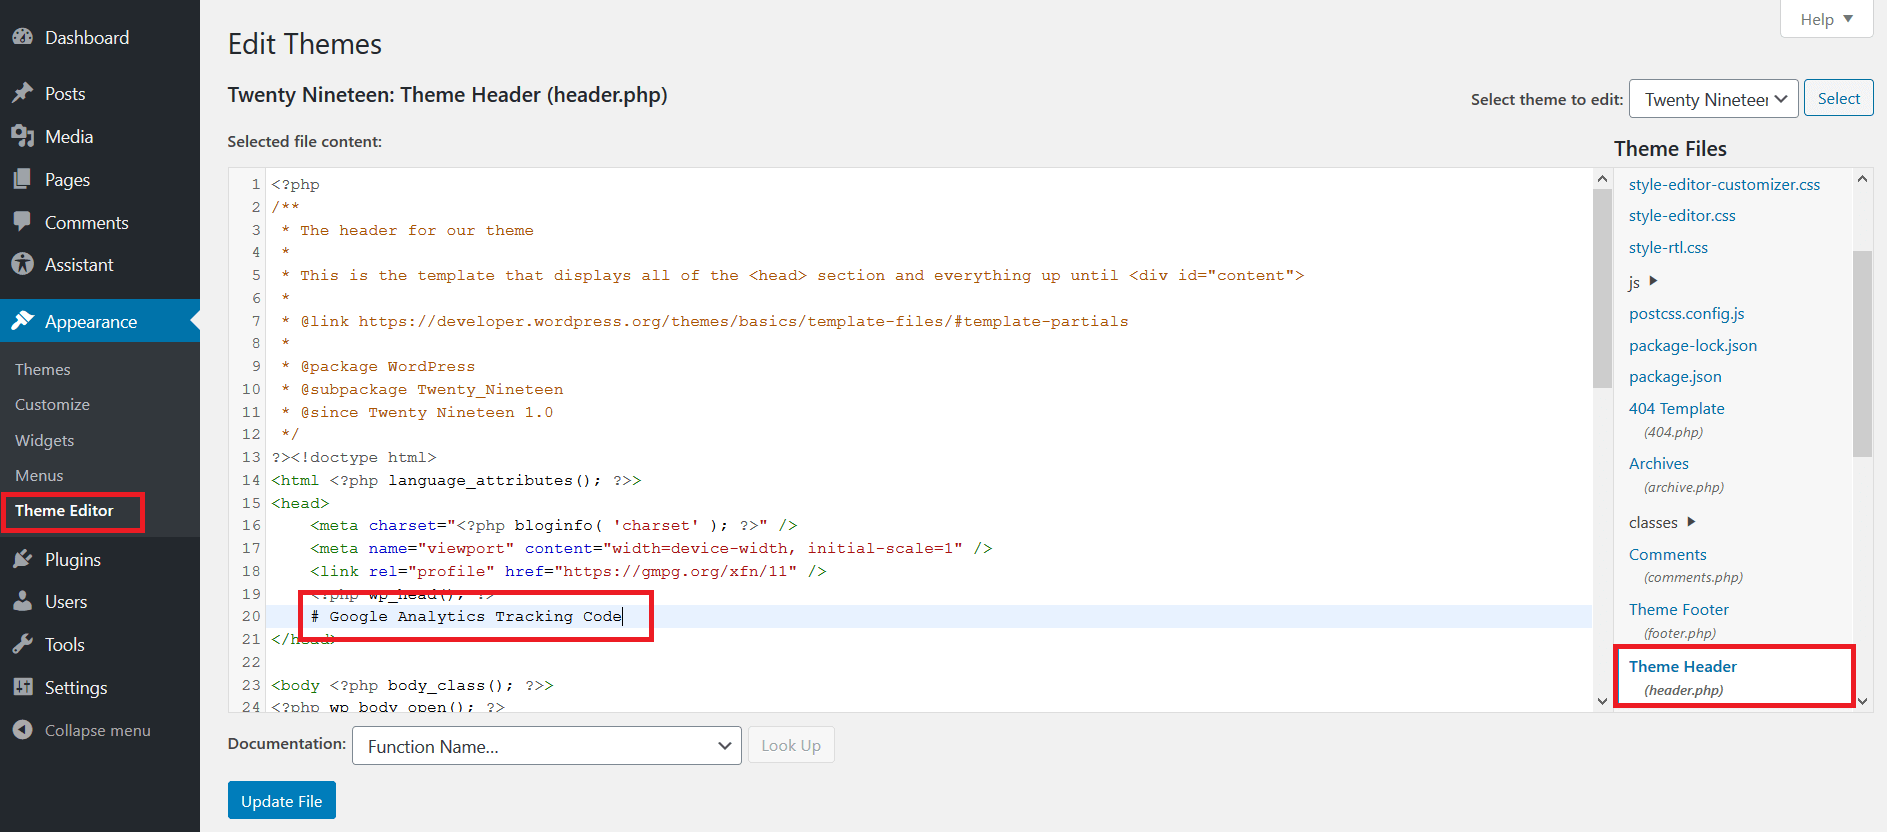Click the Pages document icon
Image resolution: width=1887 pixels, height=832 pixels.
pyautogui.click(x=23, y=179)
